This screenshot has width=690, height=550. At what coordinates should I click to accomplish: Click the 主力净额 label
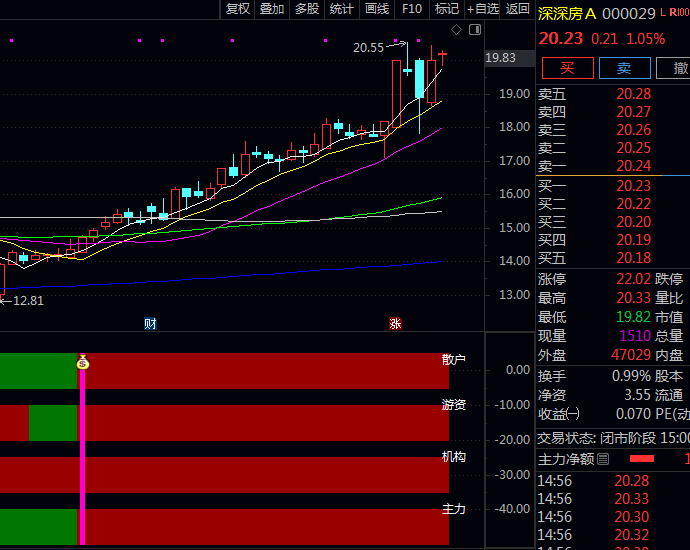(x=566, y=459)
